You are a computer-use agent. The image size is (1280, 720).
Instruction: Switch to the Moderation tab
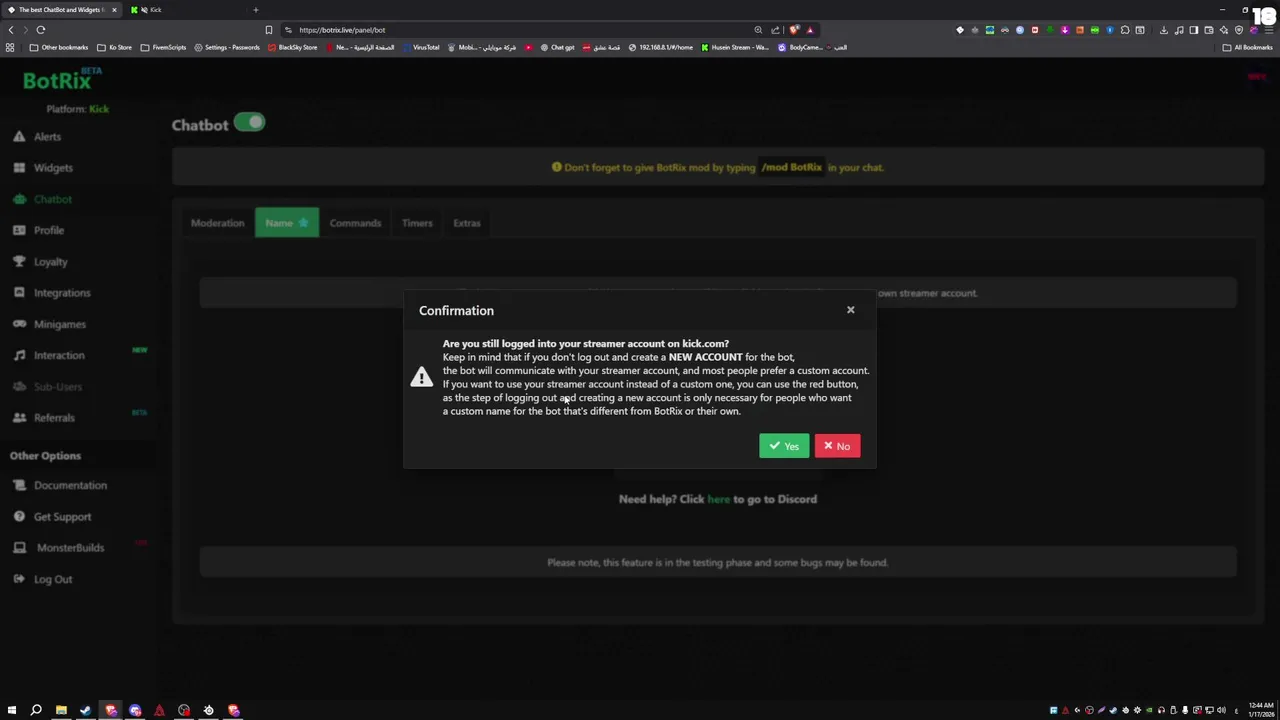[217, 223]
